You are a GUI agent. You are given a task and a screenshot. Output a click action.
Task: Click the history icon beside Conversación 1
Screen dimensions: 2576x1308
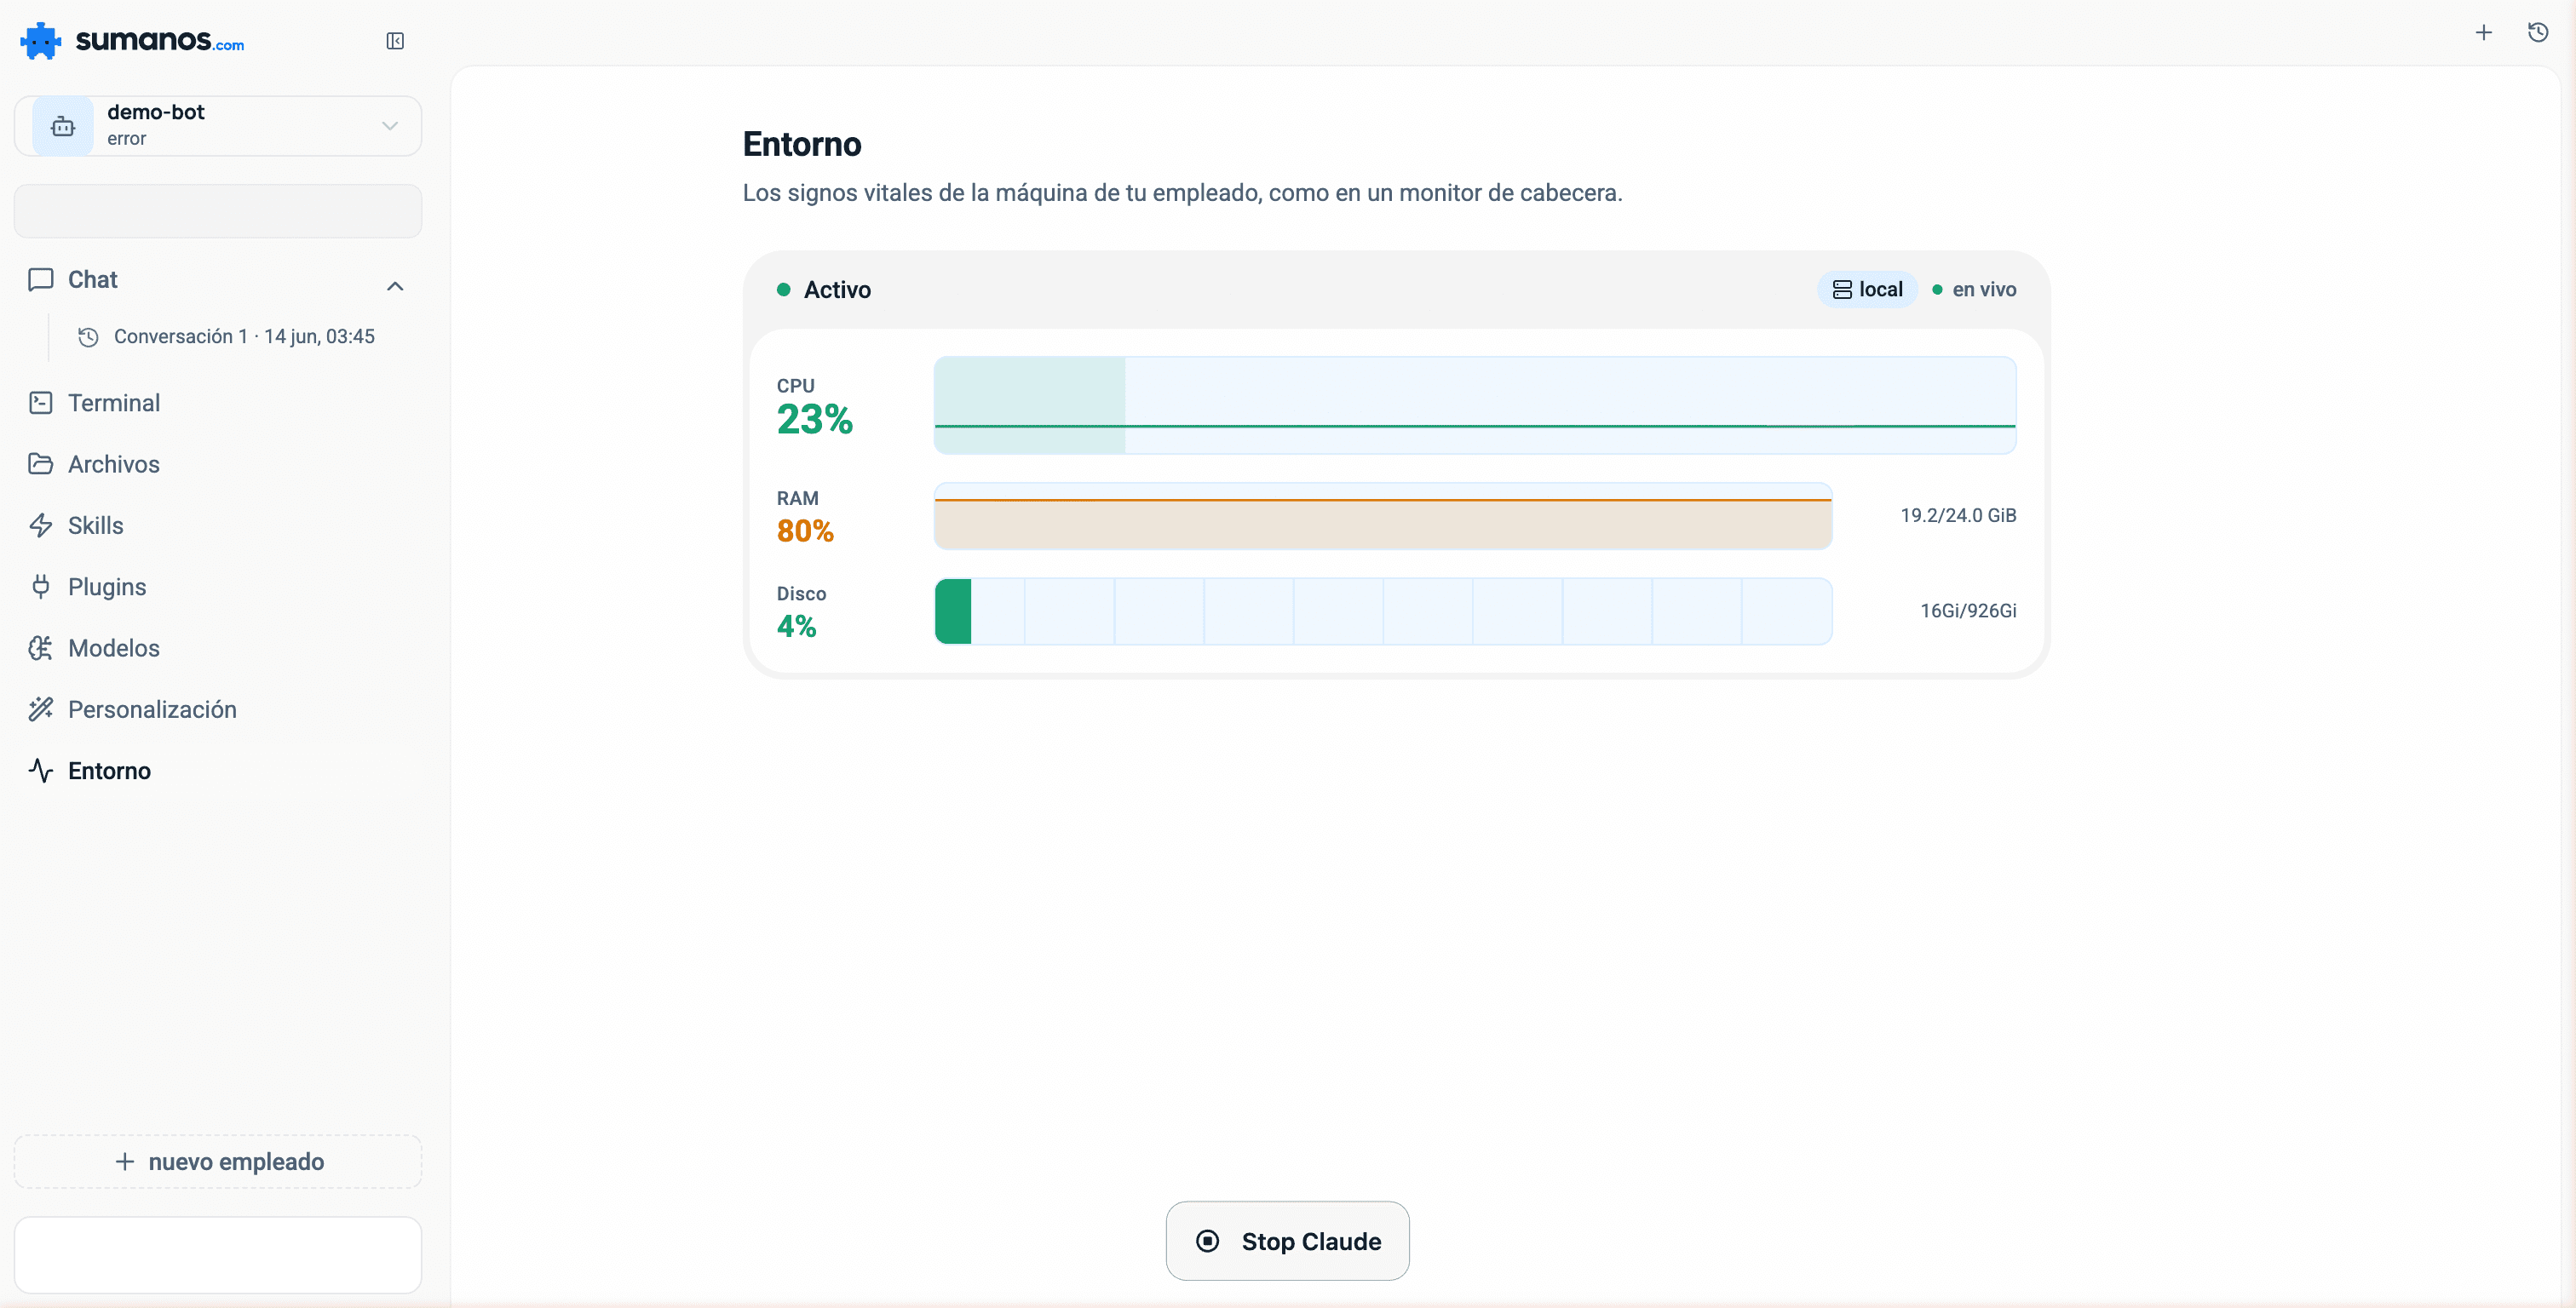click(88, 337)
